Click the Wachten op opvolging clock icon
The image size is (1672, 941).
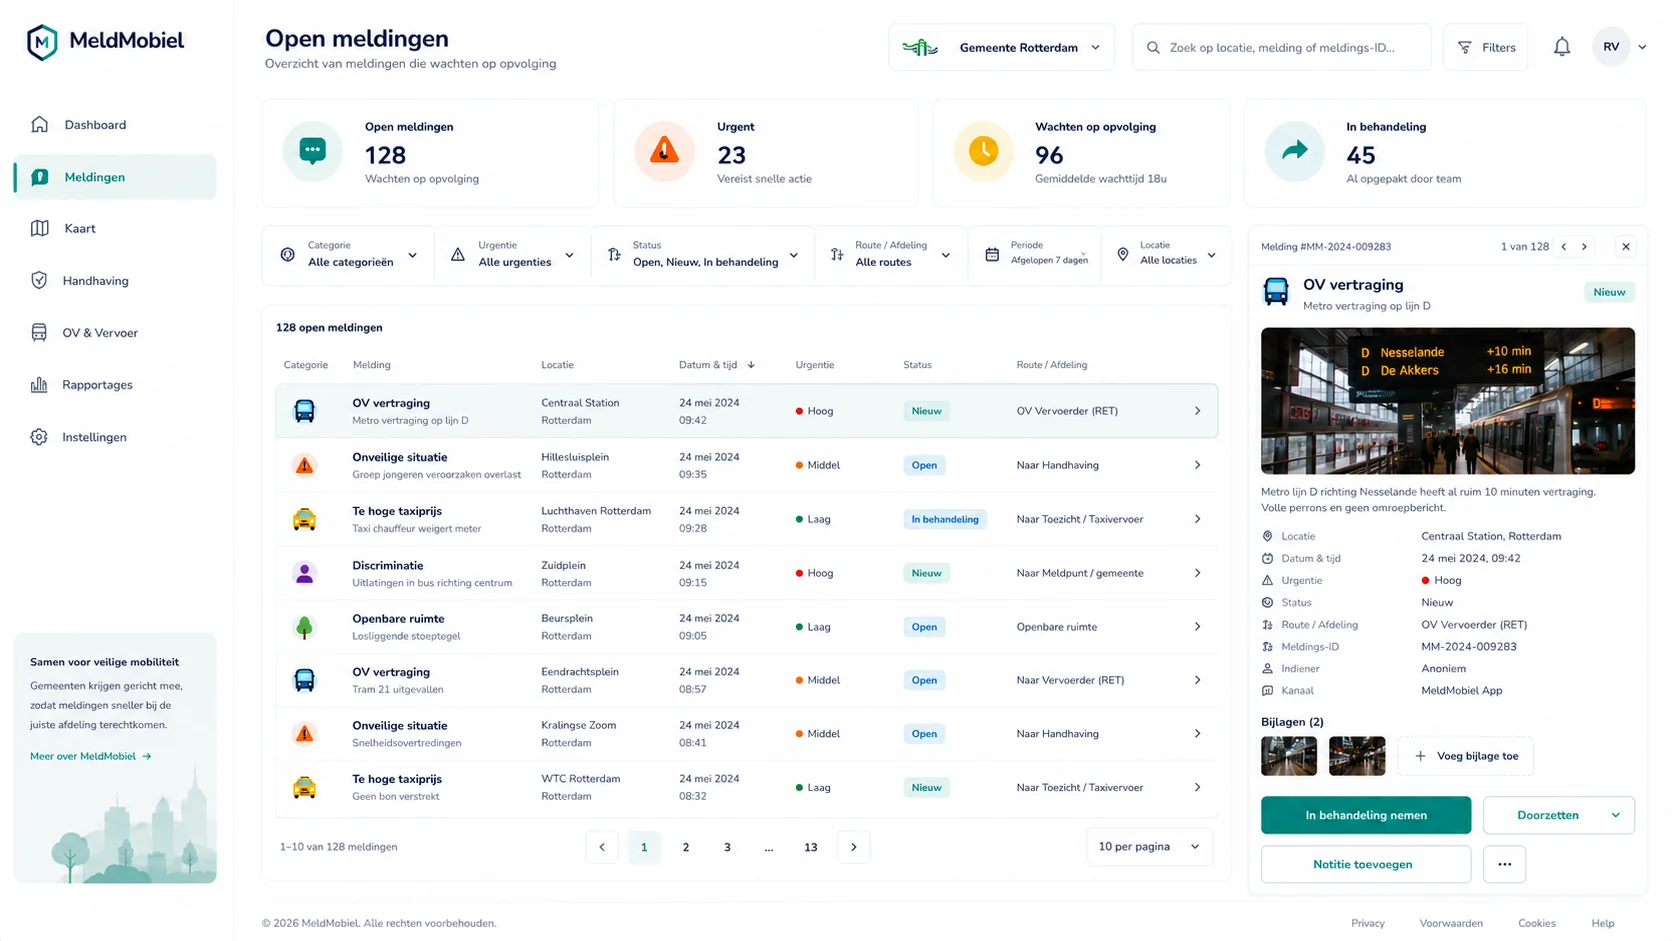click(x=983, y=152)
